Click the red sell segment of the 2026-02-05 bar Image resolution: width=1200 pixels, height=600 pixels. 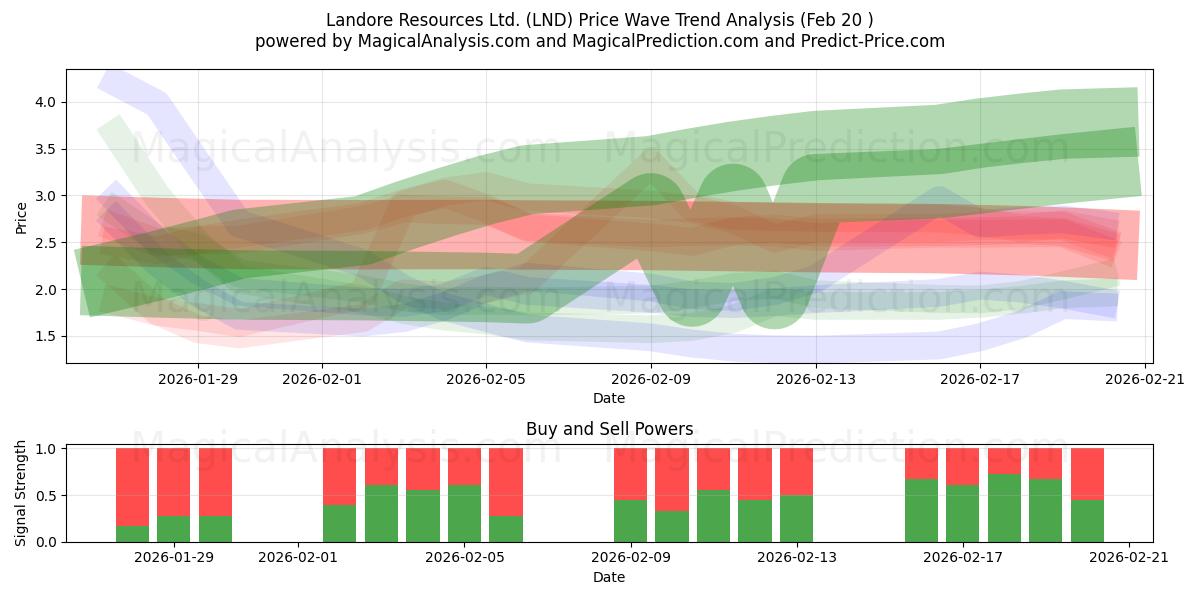[x=464, y=467]
